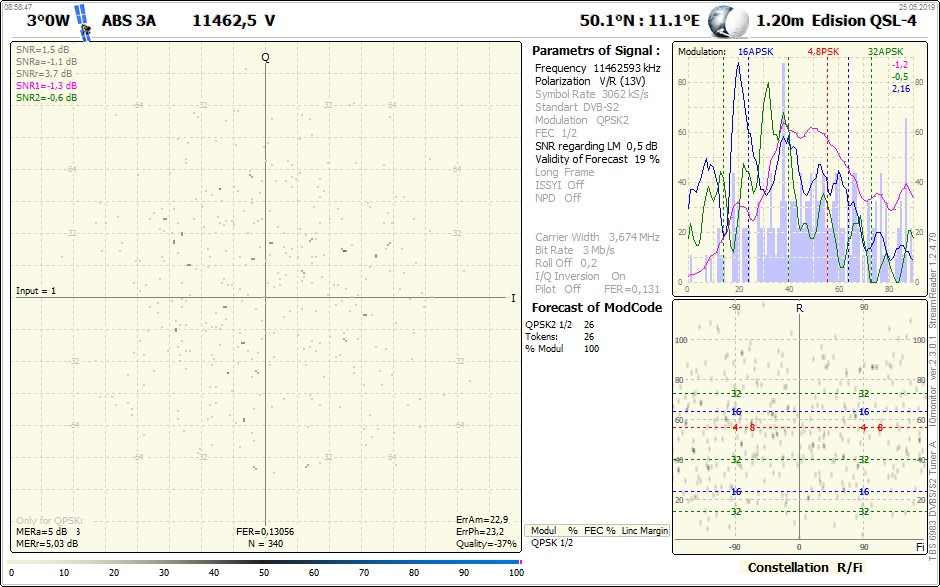Image resolution: width=940 pixels, height=587 pixels.
Task: Click the 50.1°N : 11.1°E coordinates
Action: 640,21
